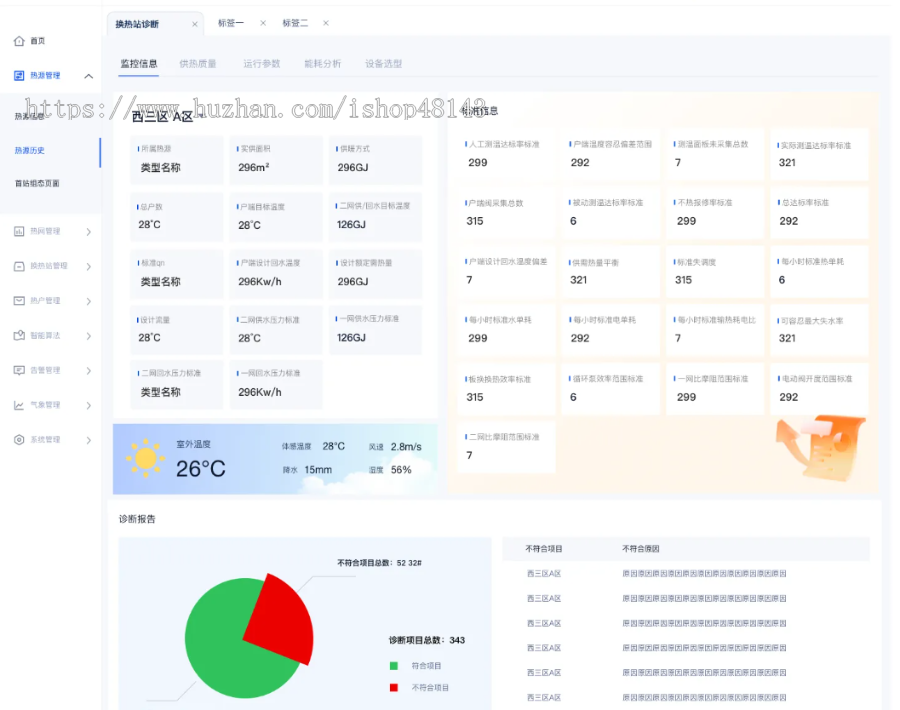Screen dimensions: 900x710
Task: Open the 能耗分析 tab
Action: click(323, 64)
